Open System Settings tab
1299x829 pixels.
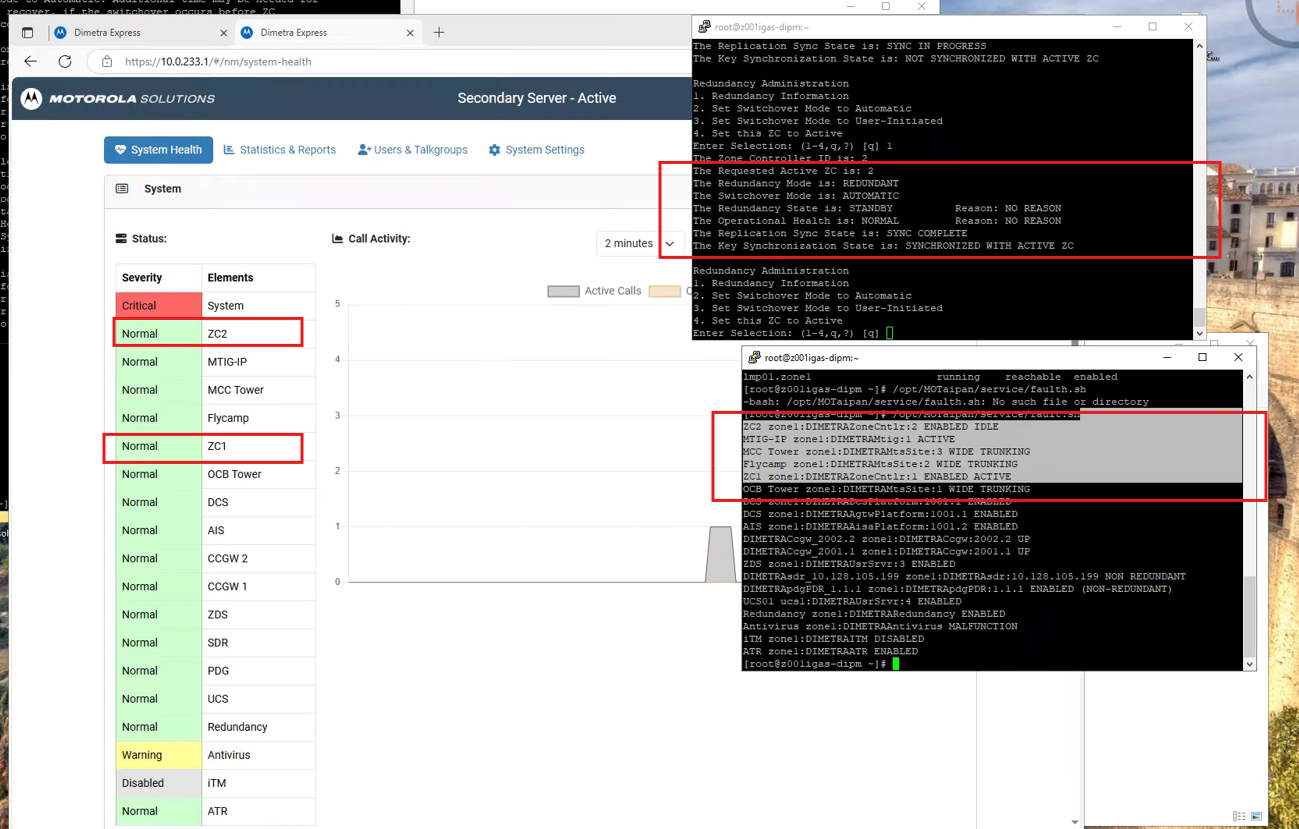click(x=536, y=150)
